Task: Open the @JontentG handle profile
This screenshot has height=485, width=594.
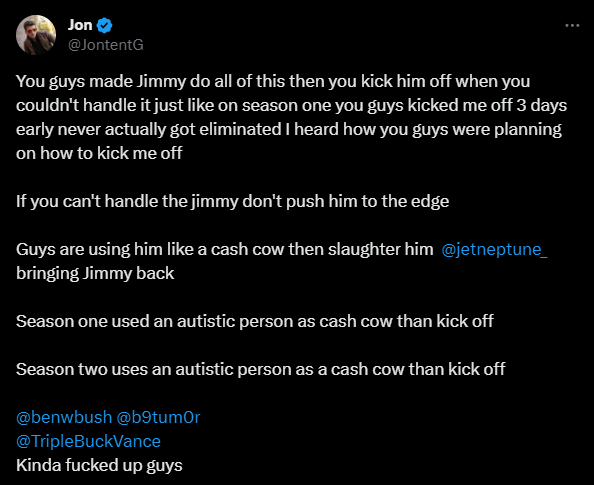Action: click(x=106, y=45)
